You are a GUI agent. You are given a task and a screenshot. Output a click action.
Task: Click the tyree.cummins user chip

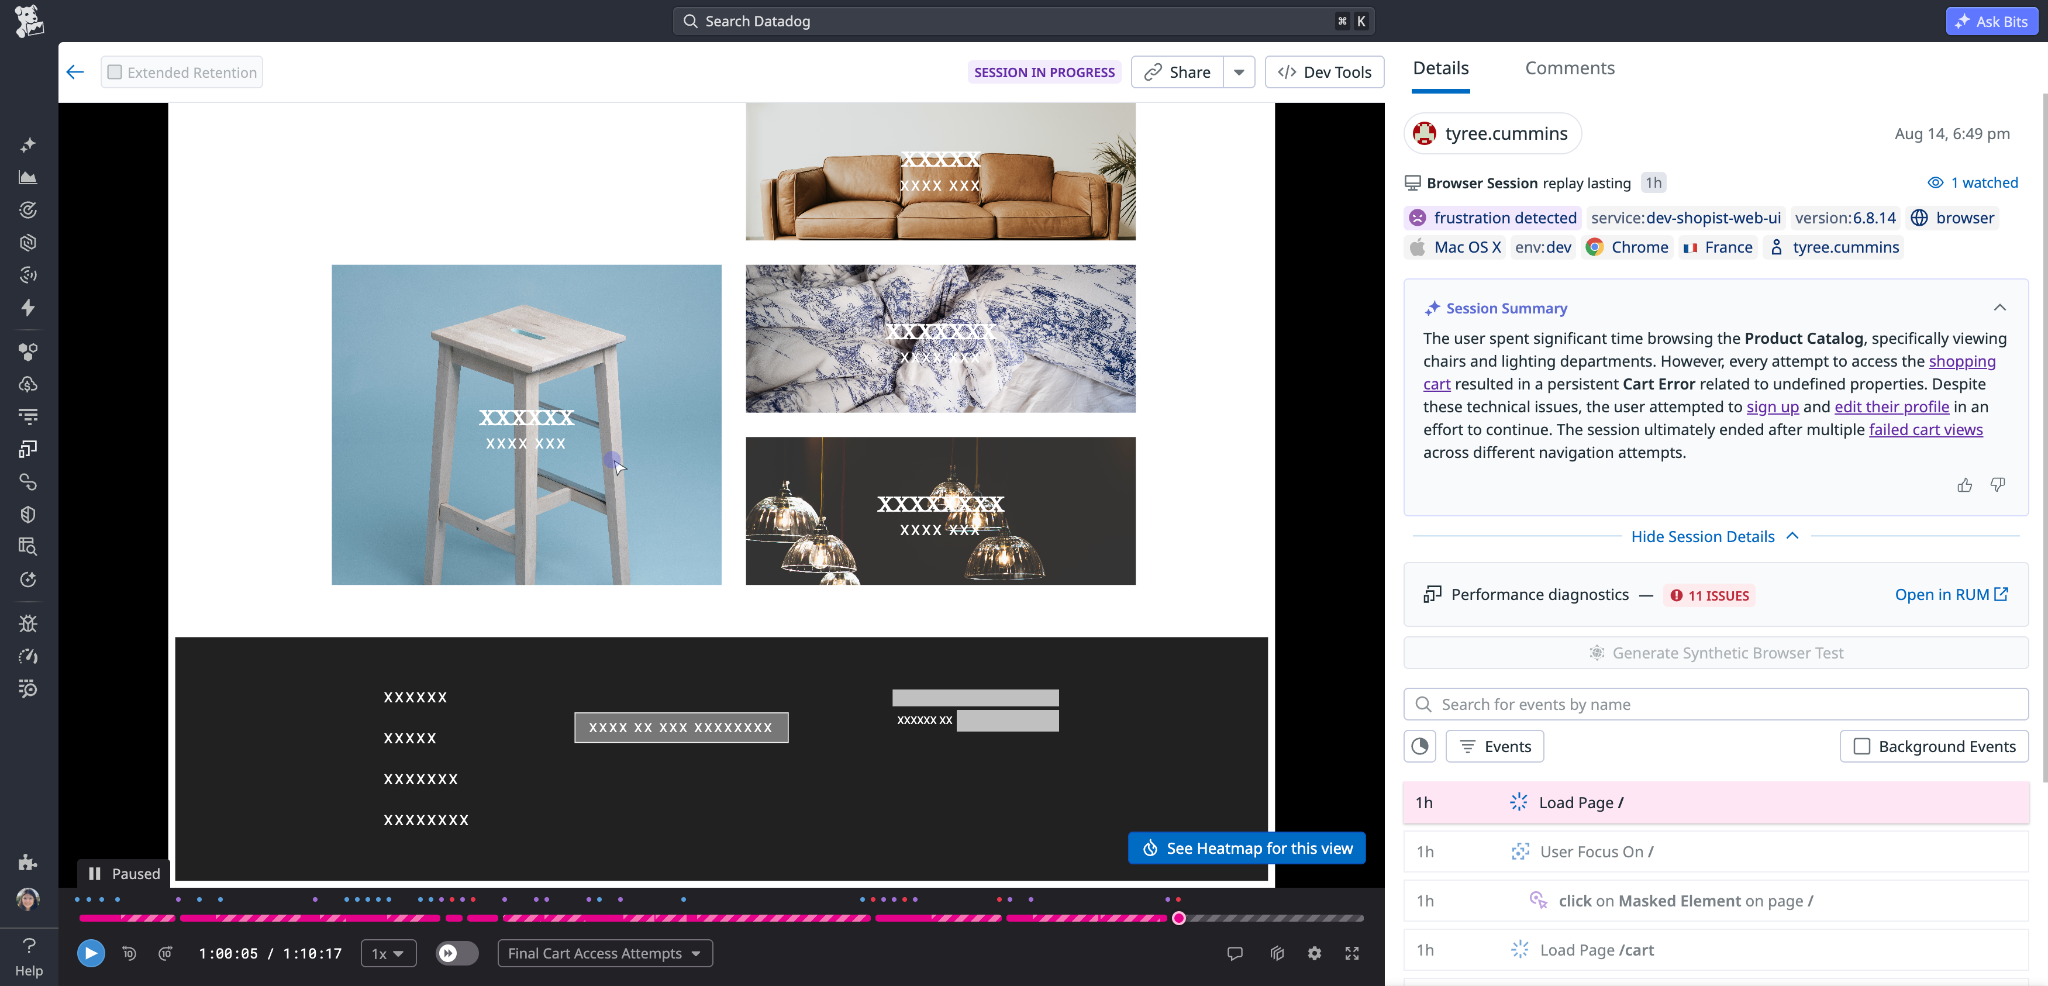coord(1493,134)
